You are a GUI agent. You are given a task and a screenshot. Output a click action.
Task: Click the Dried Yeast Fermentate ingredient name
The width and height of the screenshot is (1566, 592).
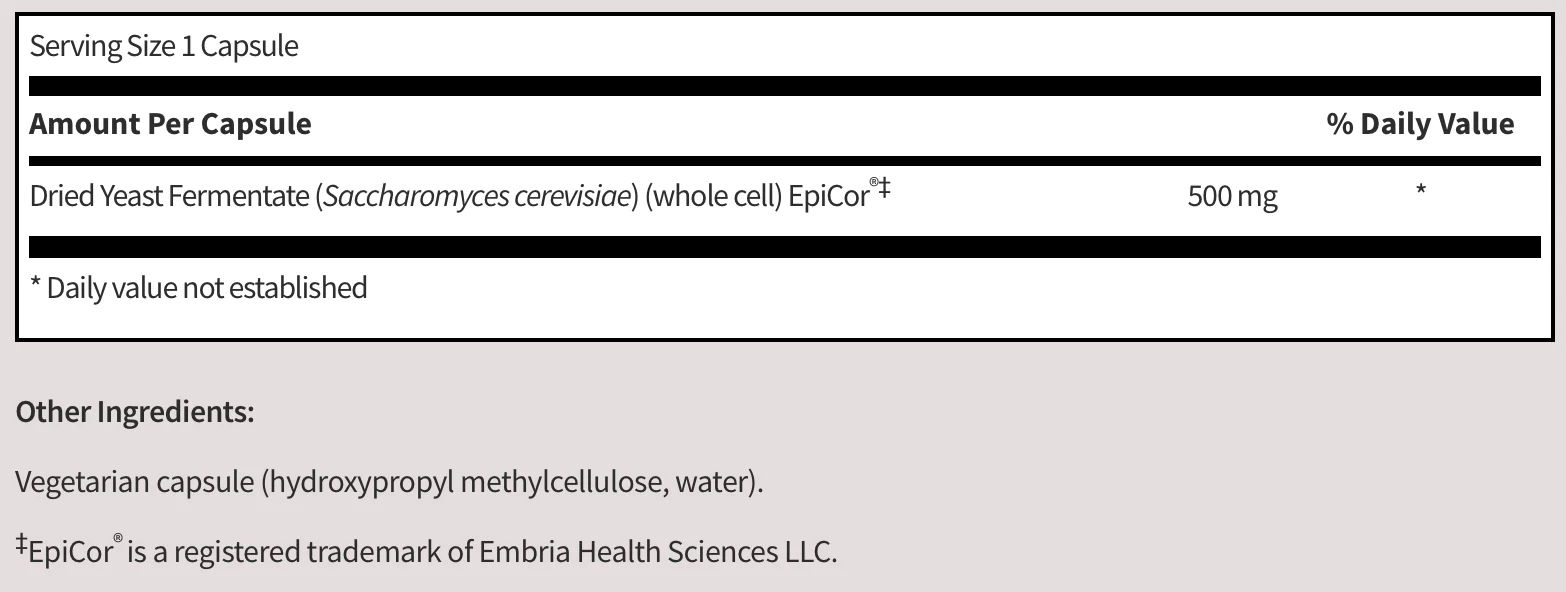pyautogui.click(x=169, y=196)
